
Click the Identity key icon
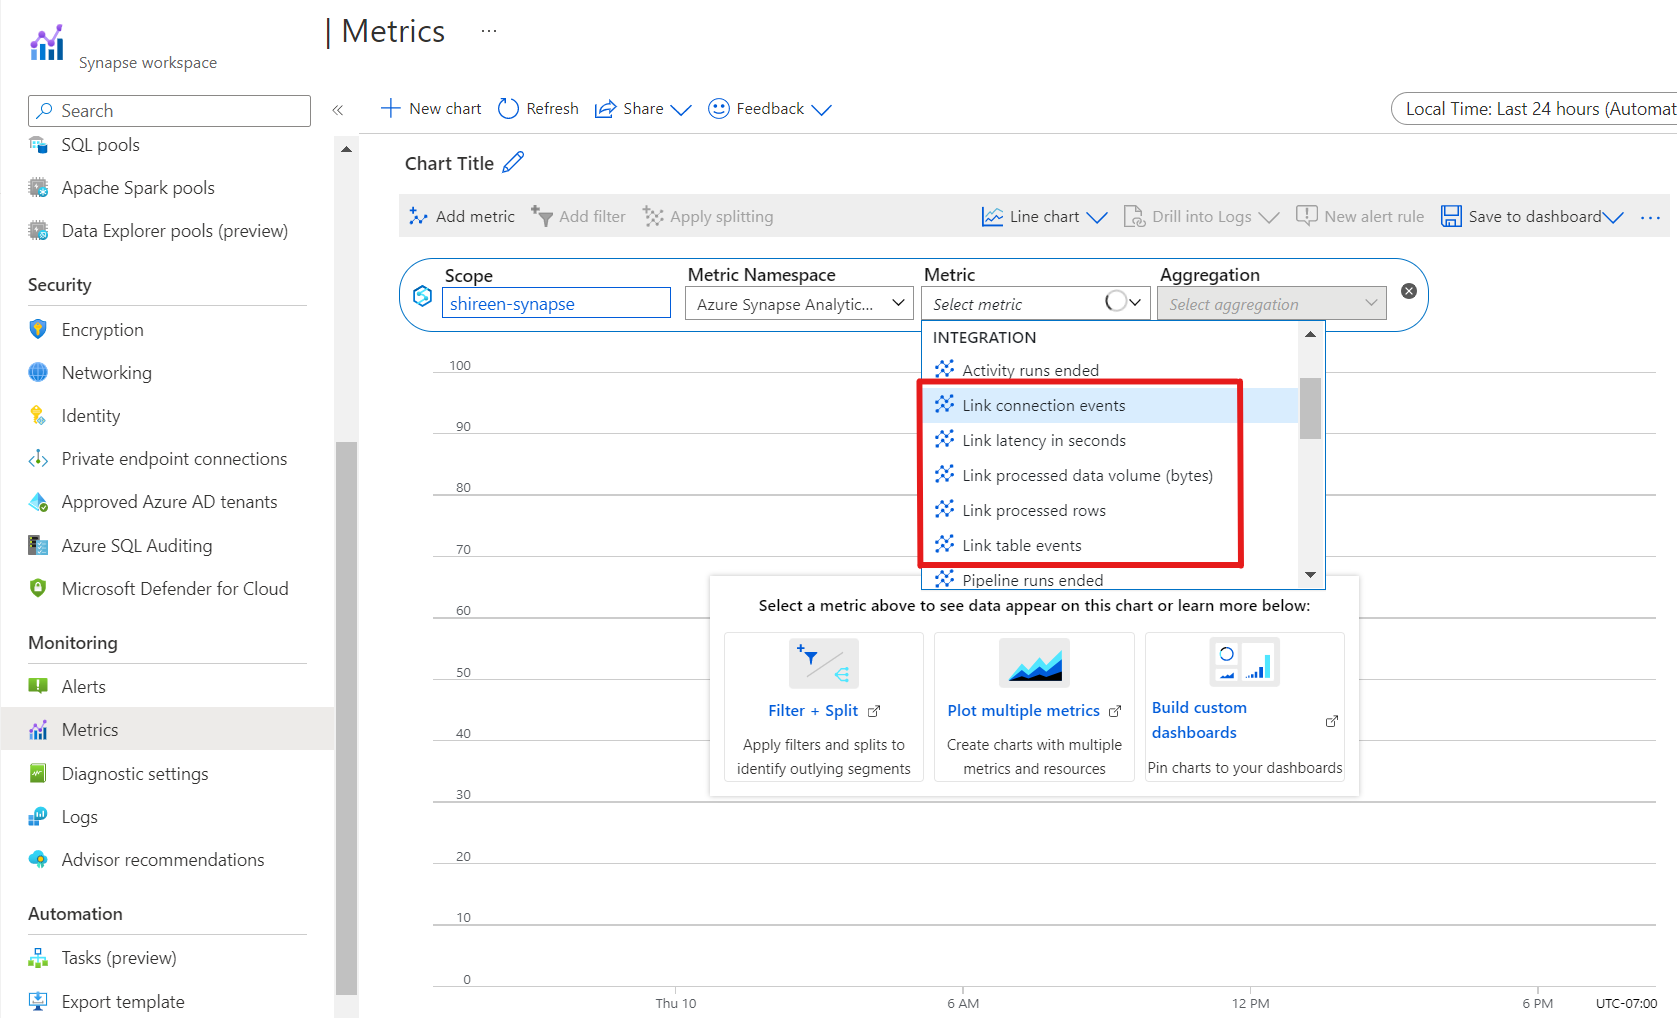coord(38,415)
